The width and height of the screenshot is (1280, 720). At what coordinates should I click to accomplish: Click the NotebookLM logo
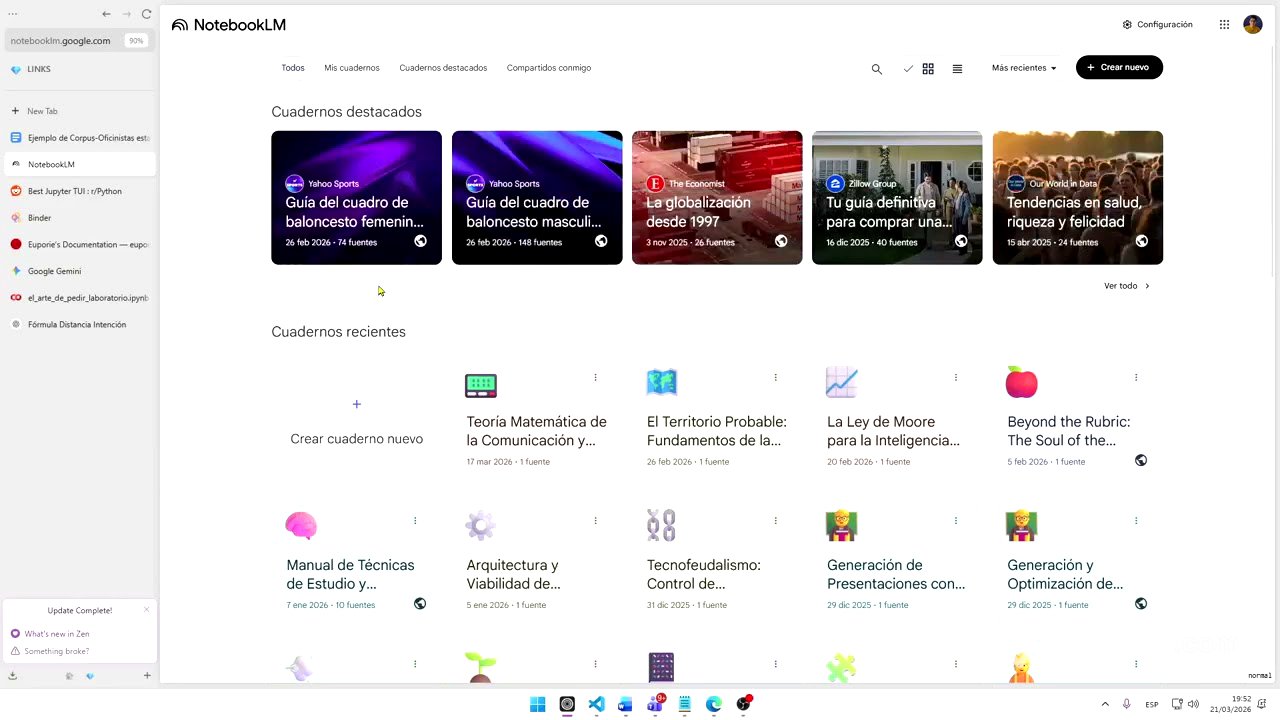[229, 25]
